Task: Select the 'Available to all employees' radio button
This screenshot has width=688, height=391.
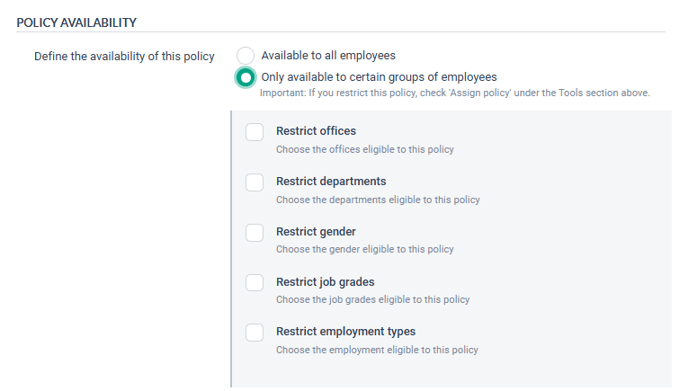Action: point(245,56)
